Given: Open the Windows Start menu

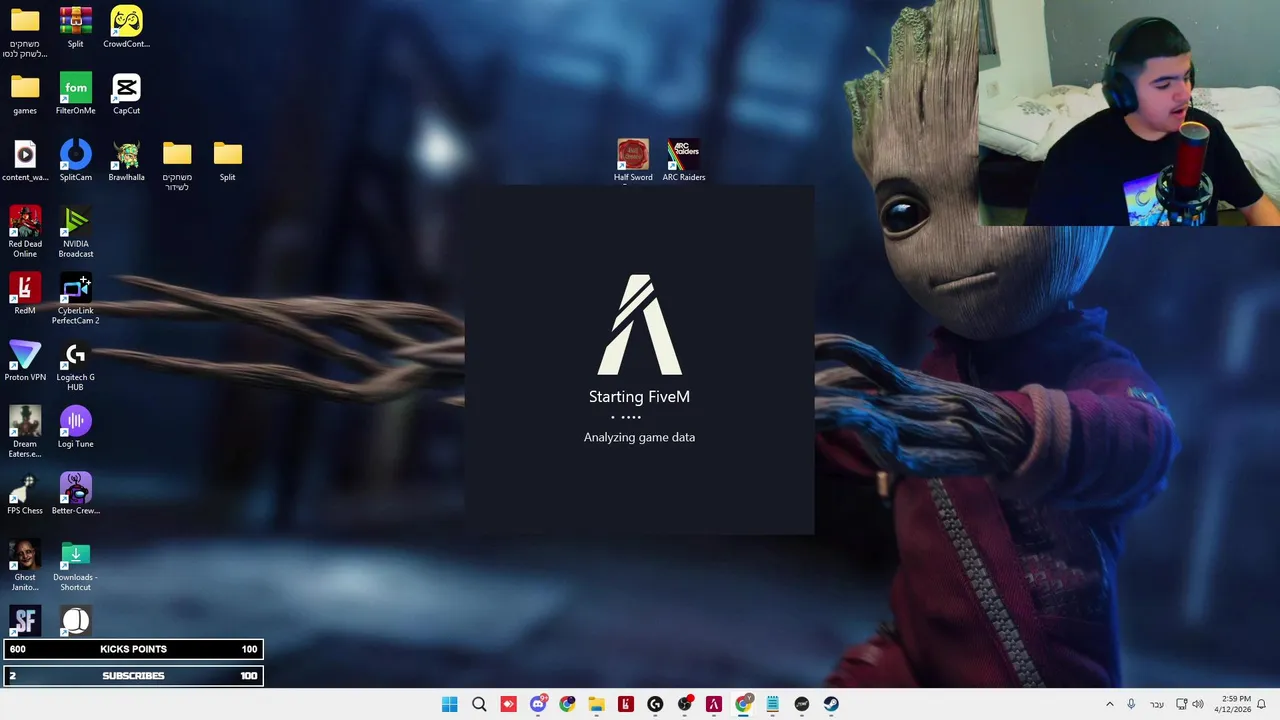Looking at the screenshot, I should point(450,704).
